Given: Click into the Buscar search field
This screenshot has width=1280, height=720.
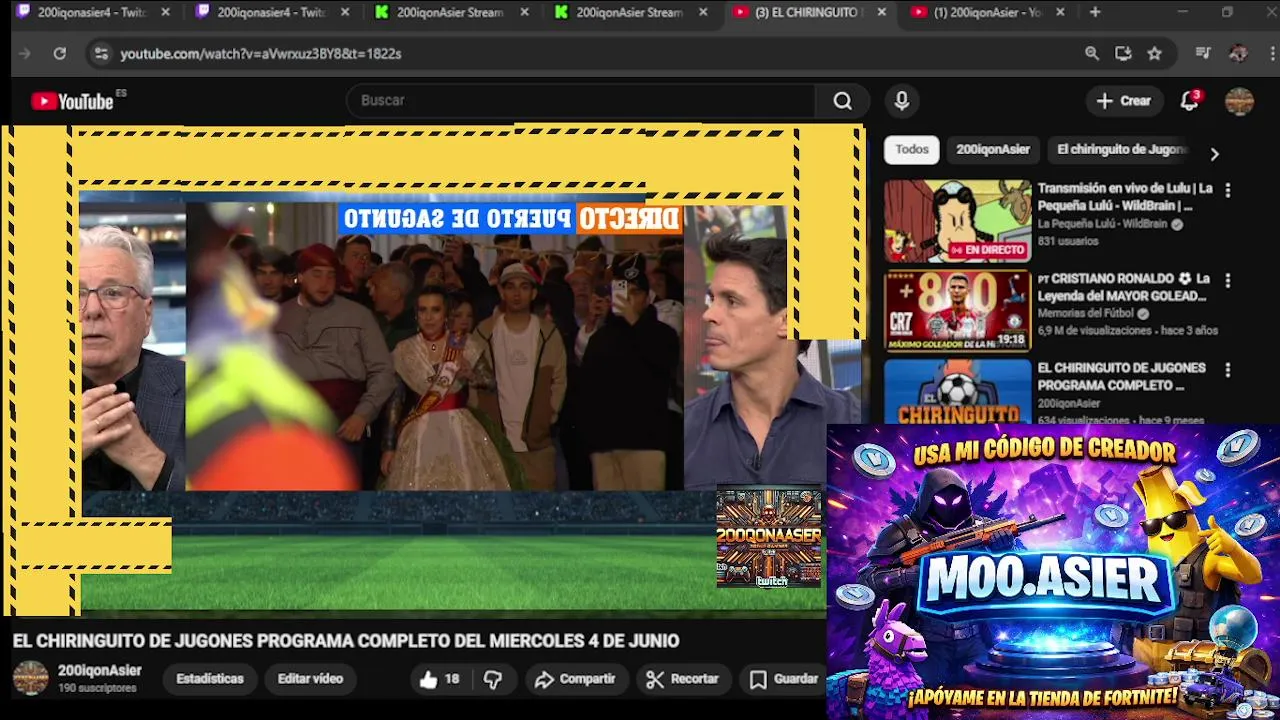Looking at the screenshot, I should 580,101.
